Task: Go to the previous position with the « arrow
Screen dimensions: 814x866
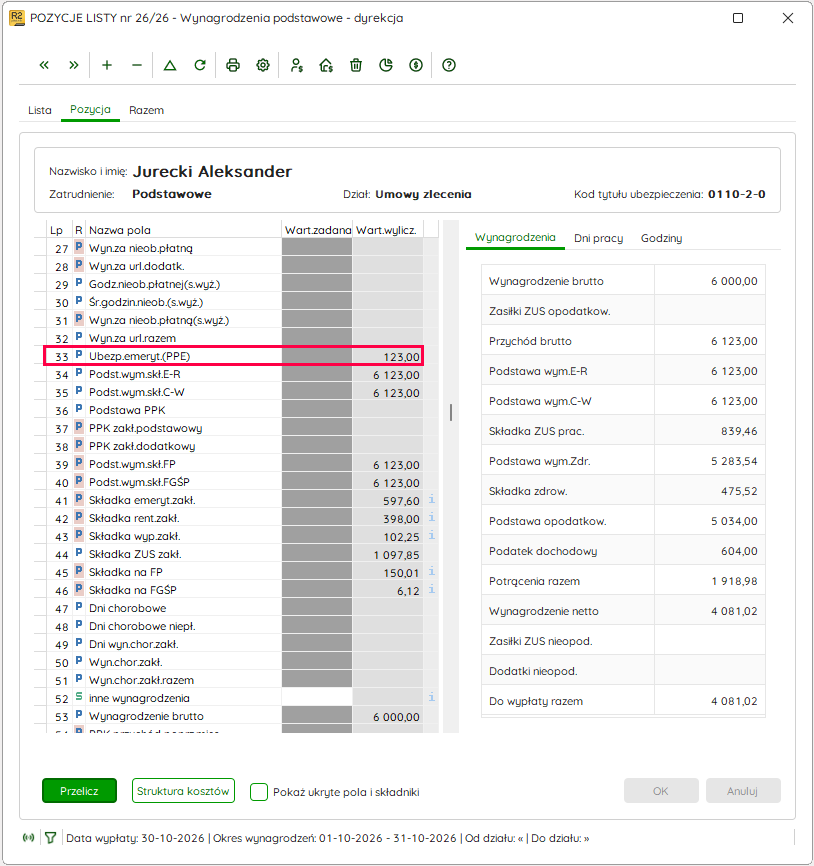Action: pos(44,65)
